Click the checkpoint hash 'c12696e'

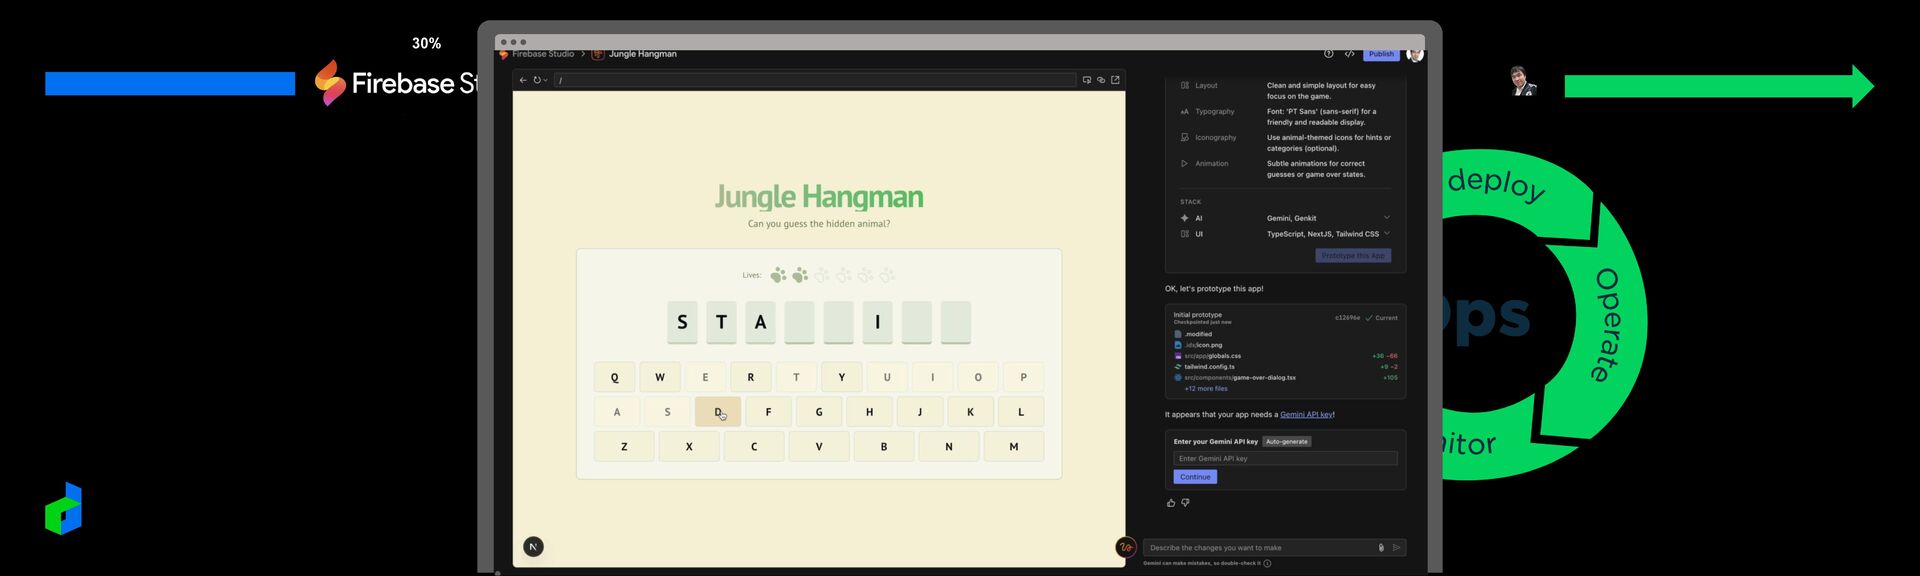(x=1347, y=318)
